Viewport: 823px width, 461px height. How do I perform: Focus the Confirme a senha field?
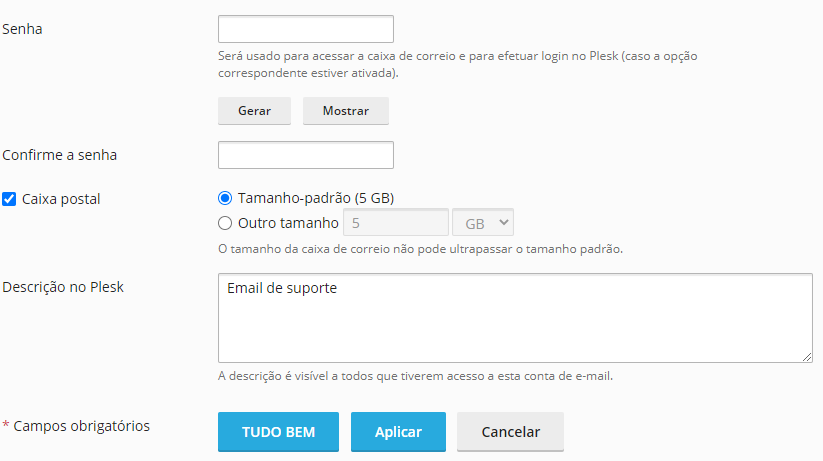305,155
